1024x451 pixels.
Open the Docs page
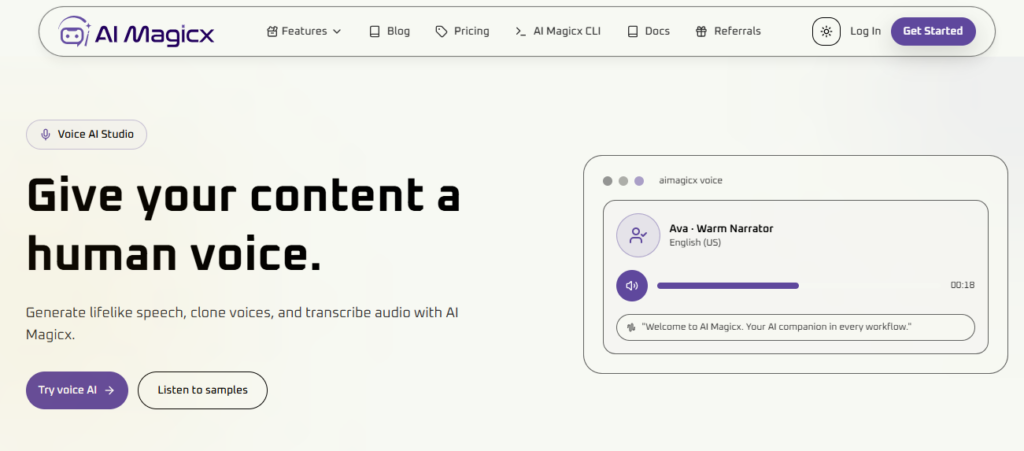tap(648, 31)
